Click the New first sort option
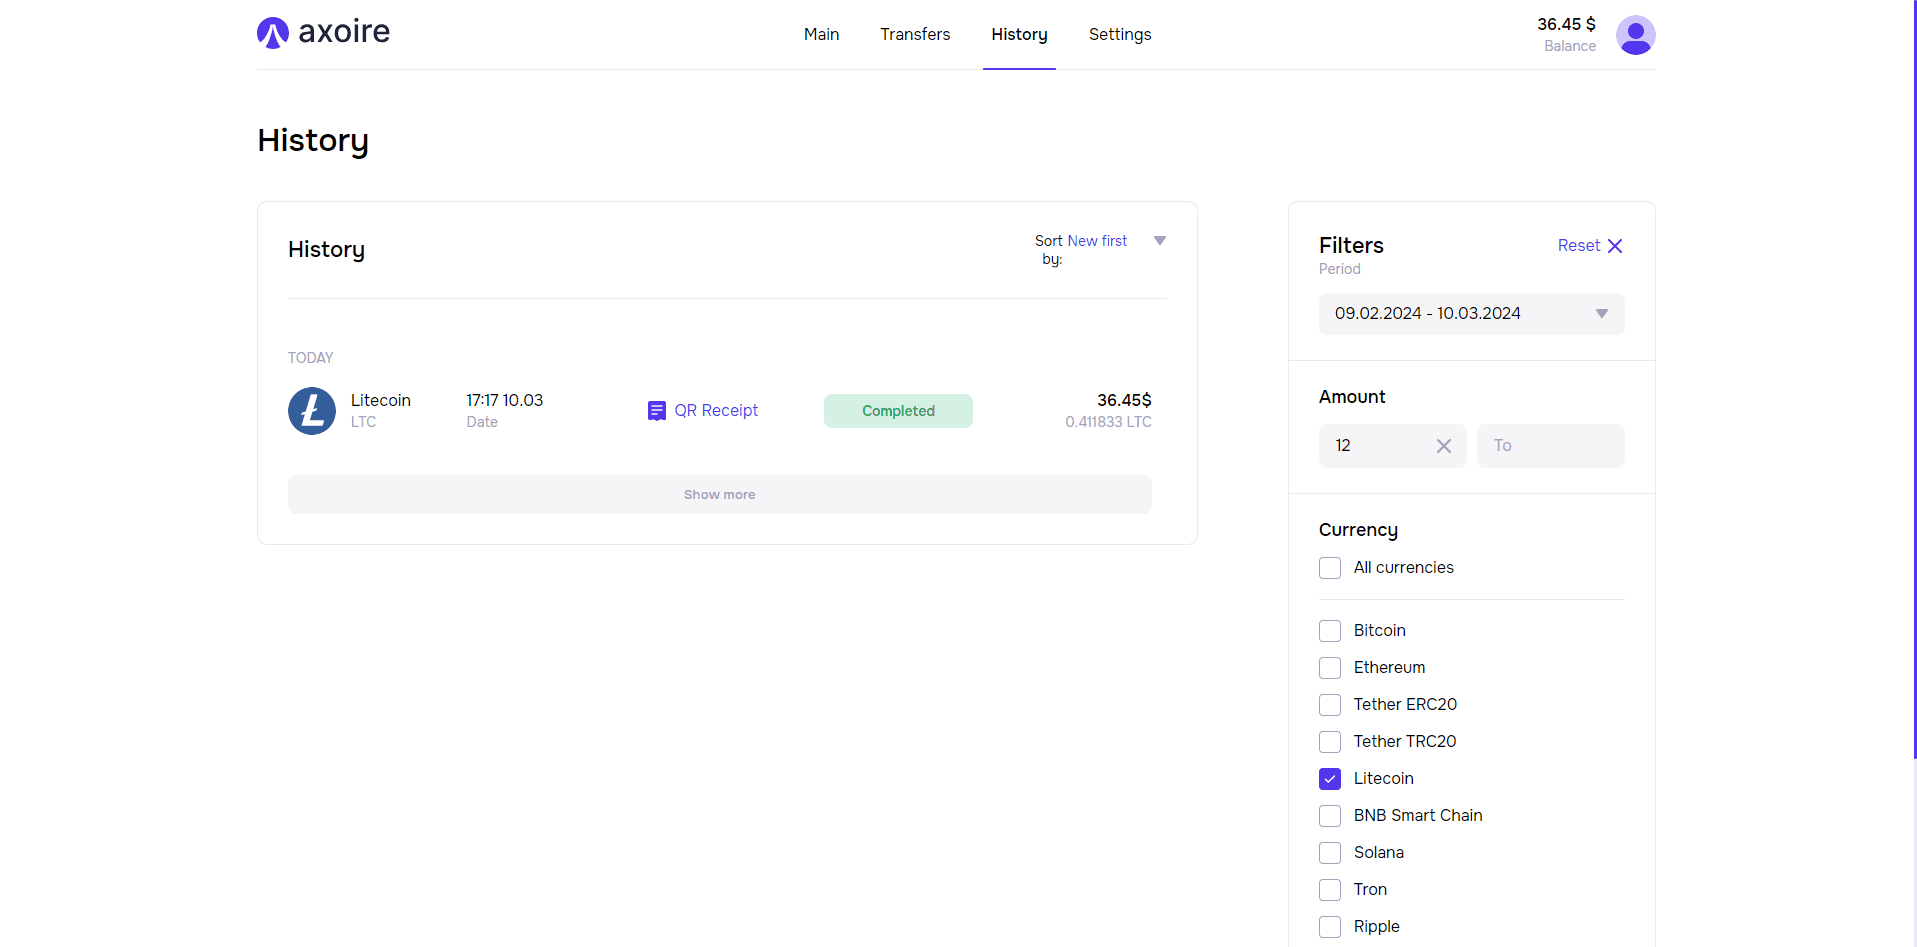Viewport: 1917px width, 947px height. (x=1097, y=241)
